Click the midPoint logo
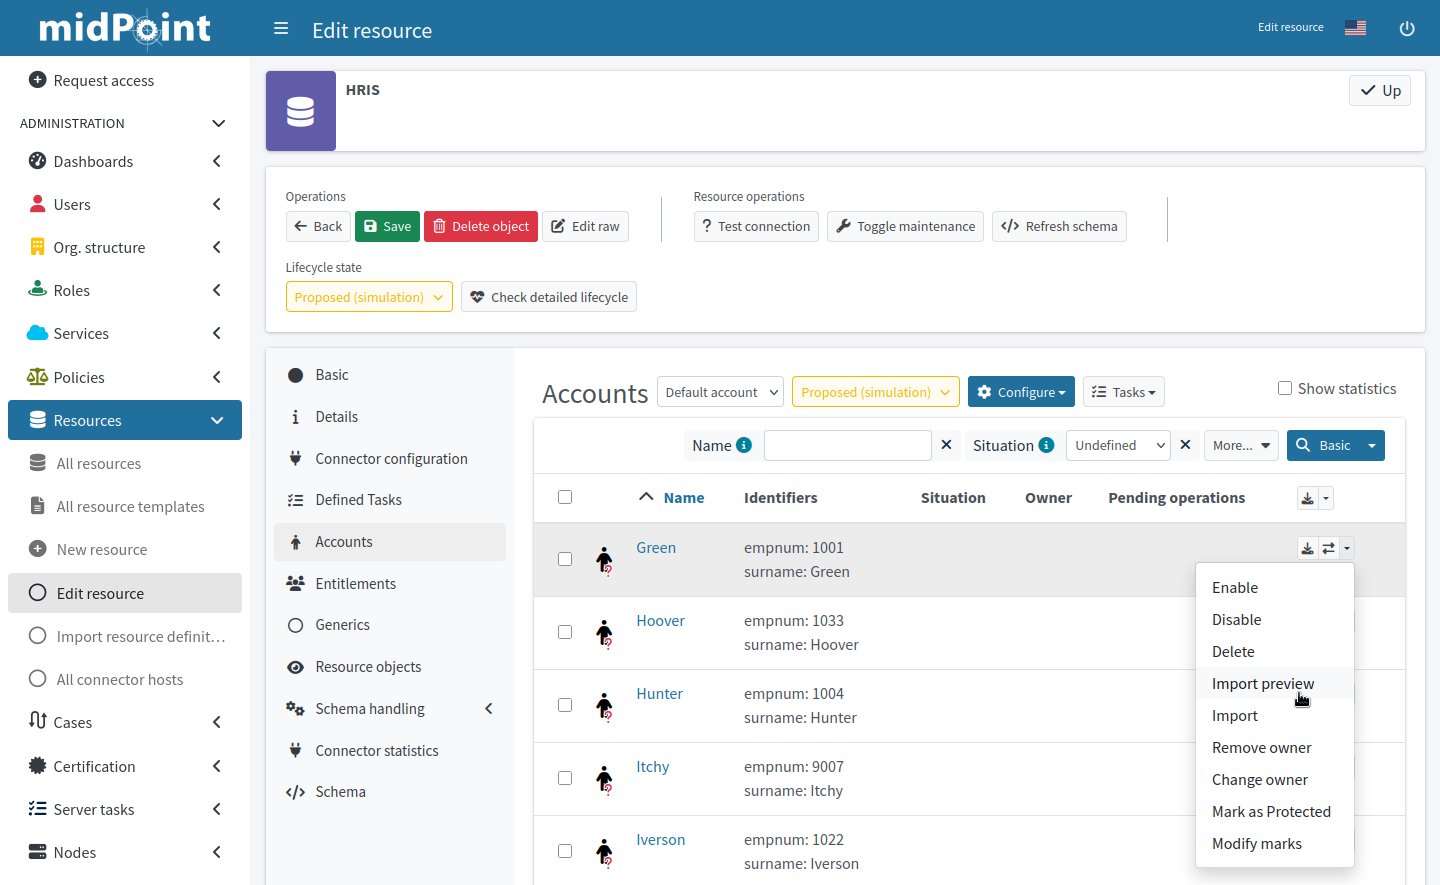 point(125,29)
